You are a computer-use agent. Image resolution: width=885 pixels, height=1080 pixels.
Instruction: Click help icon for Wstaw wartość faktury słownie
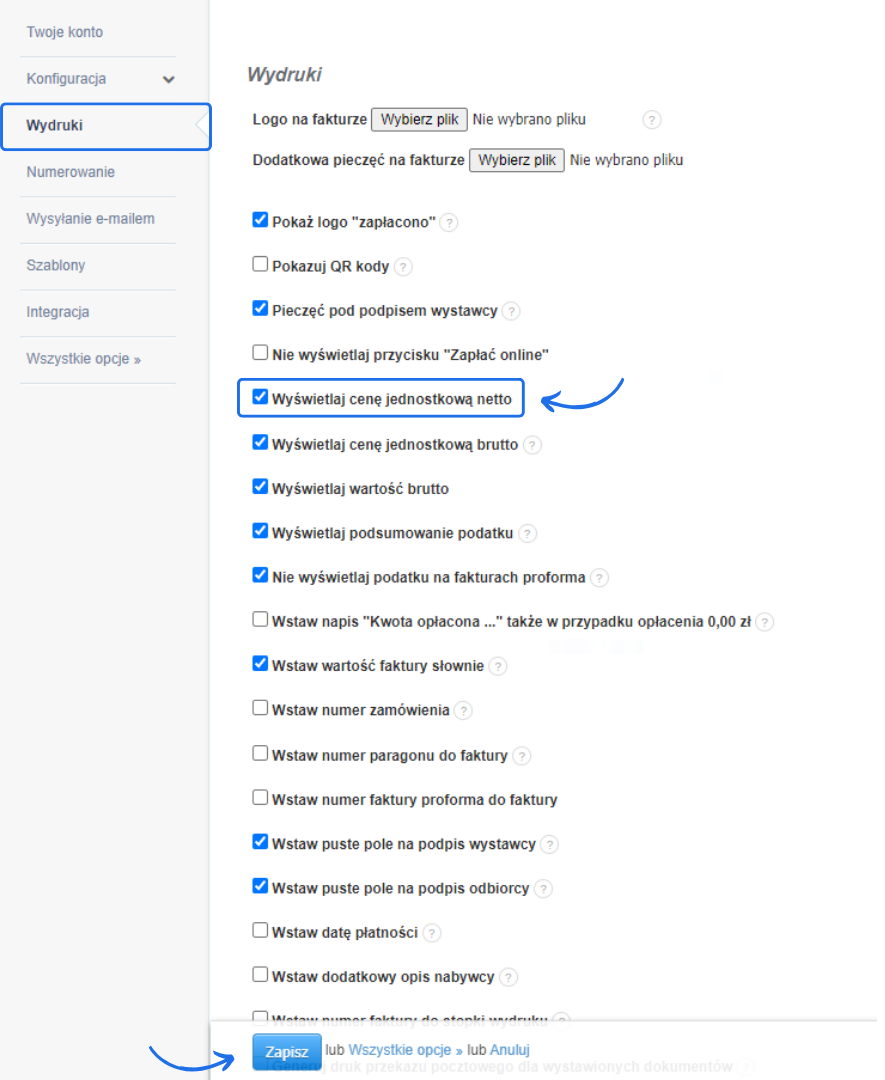click(x=498, y=666)
